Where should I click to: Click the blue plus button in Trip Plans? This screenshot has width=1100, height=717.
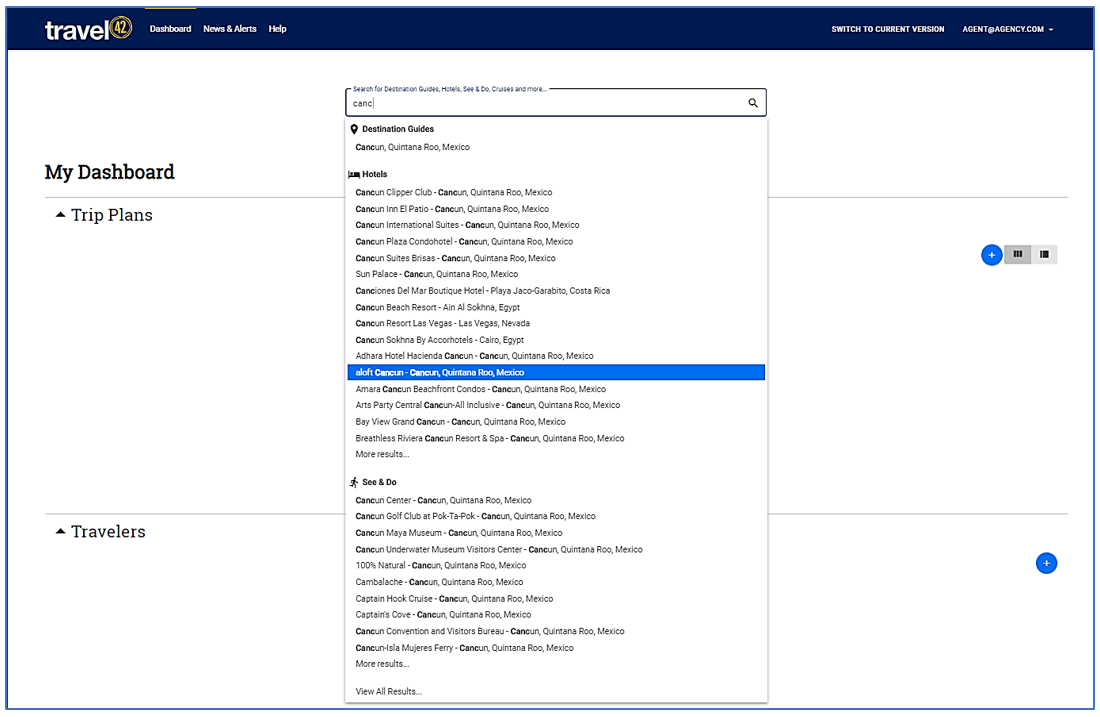(x=991, y=255)
